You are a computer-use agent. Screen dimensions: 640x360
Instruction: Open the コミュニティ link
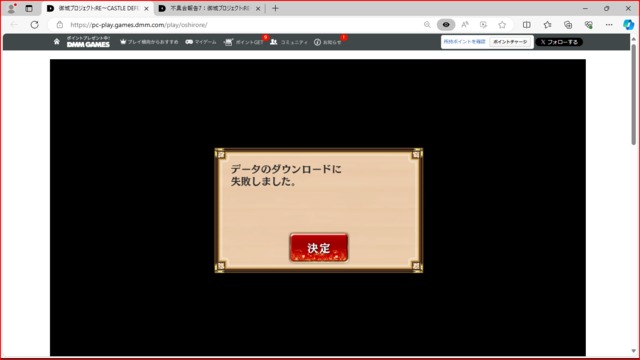(289, 42)
